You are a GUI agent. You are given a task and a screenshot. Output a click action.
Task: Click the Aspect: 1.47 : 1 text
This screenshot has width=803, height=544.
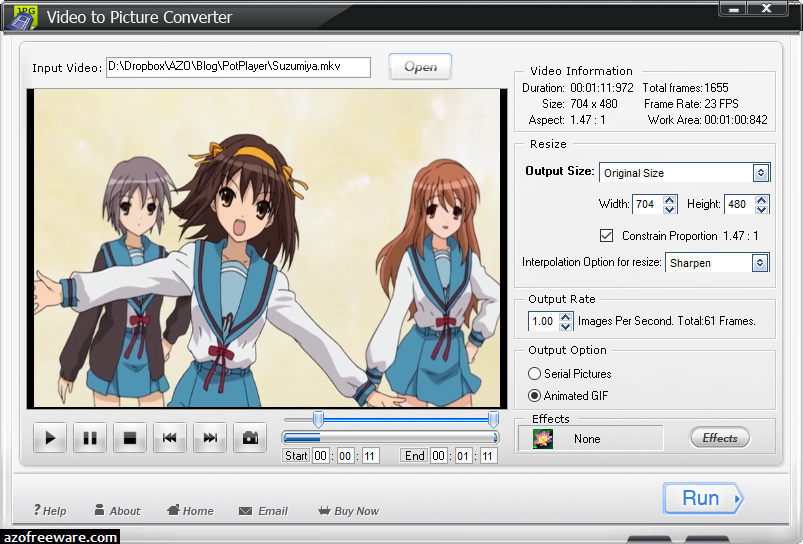pos(567,120)
